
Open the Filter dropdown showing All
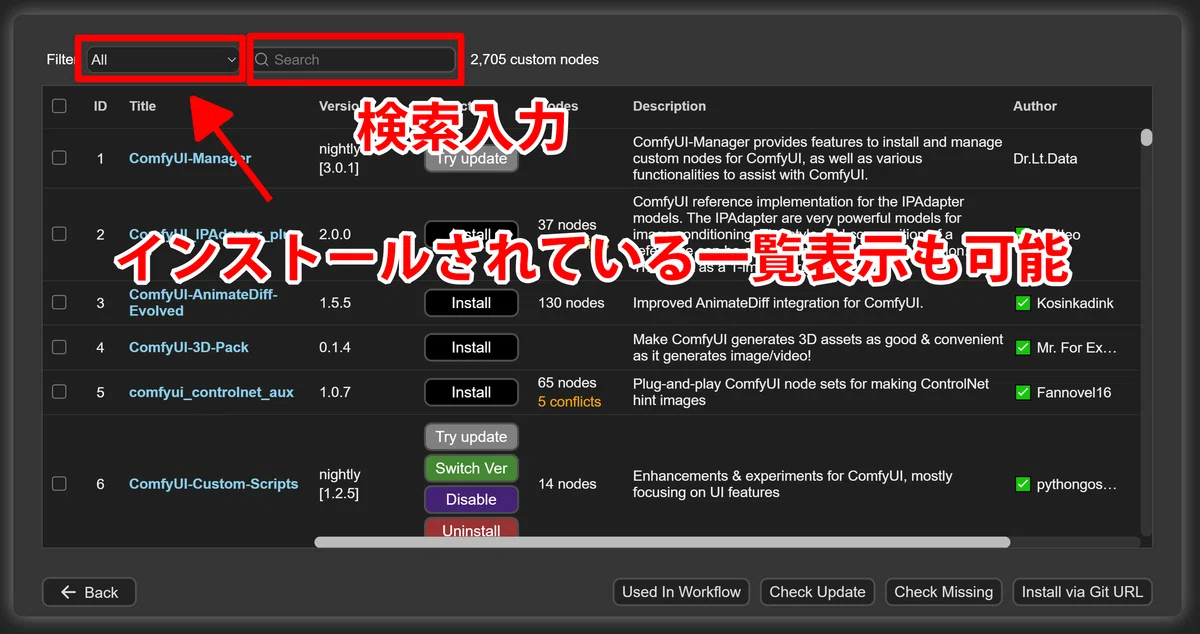click(163, 60)
